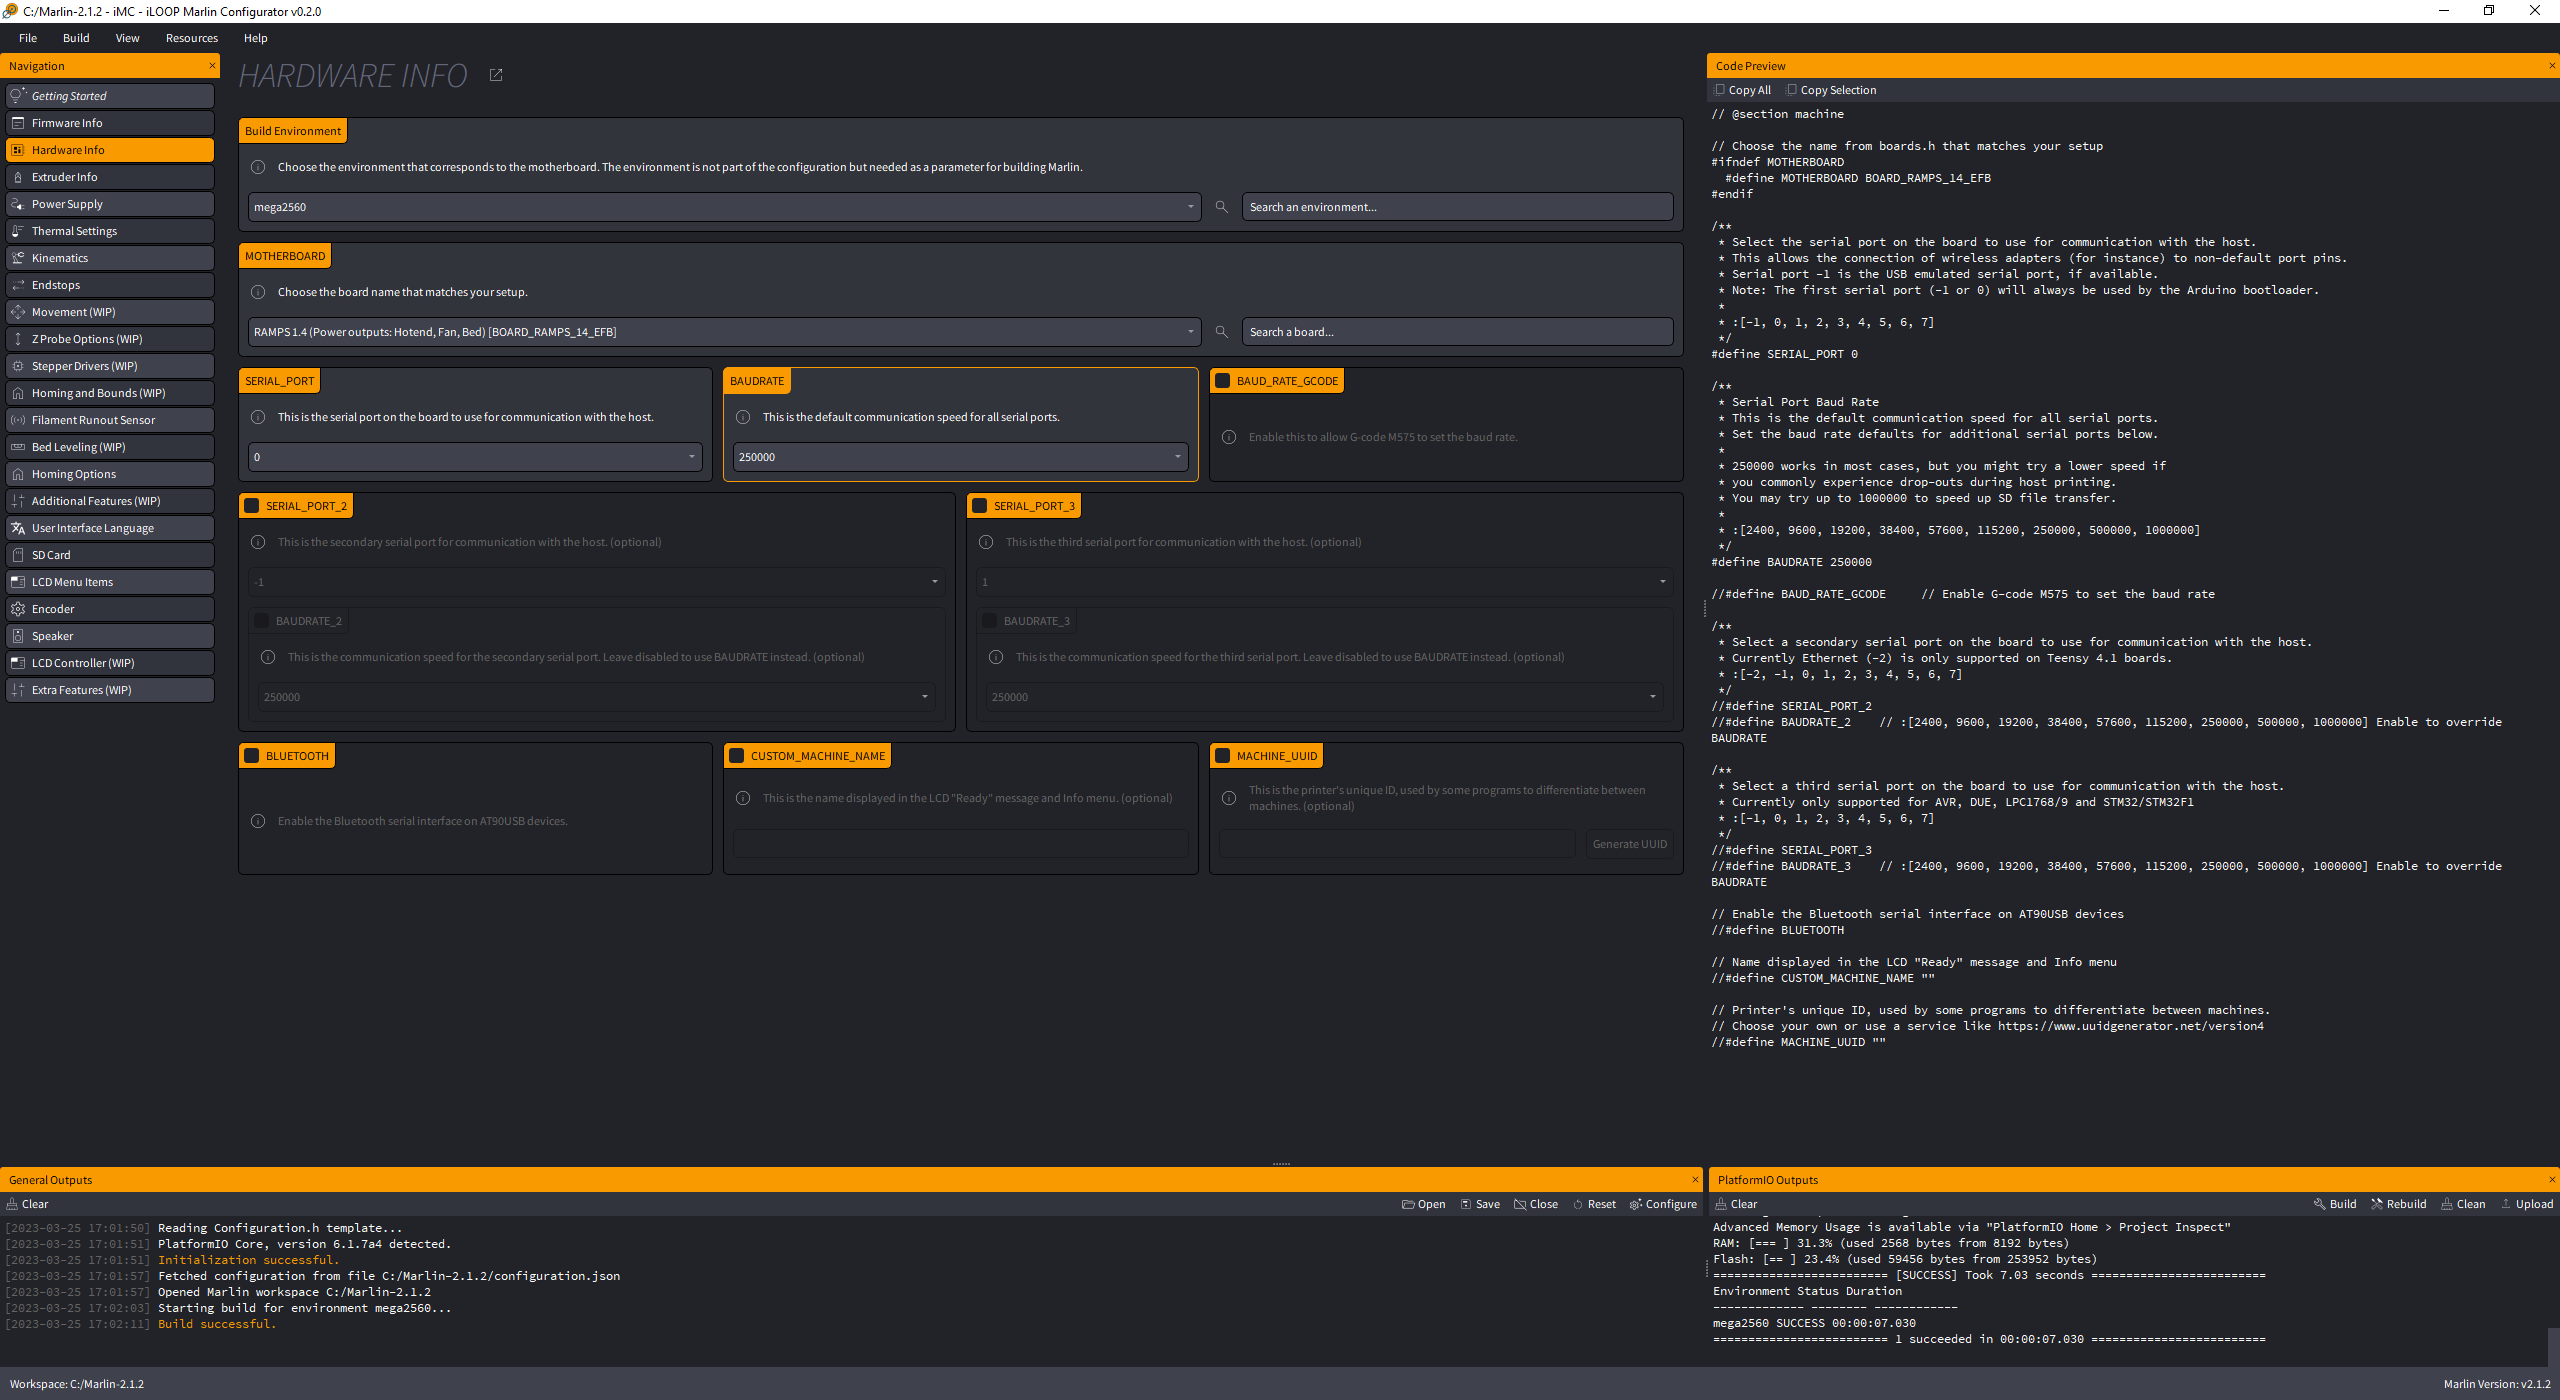
Task: Enable SERIAL_PORT_2 checkbox
Action: pyautogui.click(x=252, y=506)
